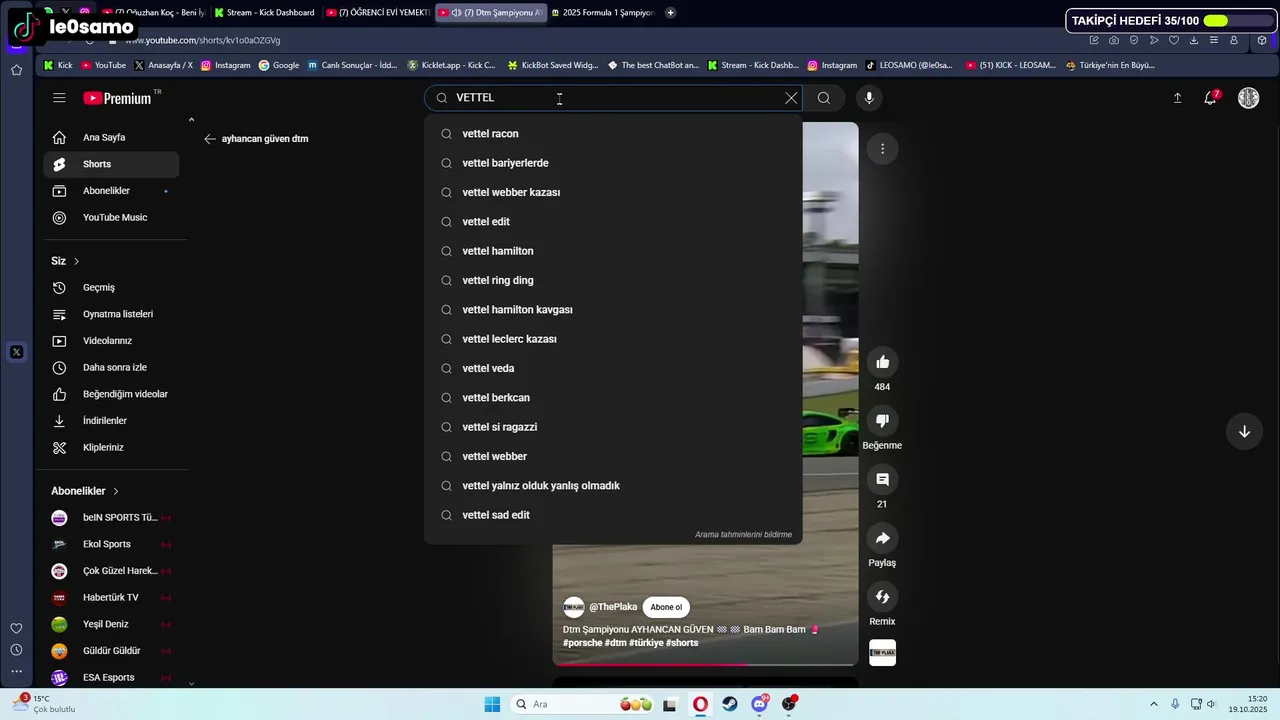
Task: Open Klipleriniz in sidebar
Action: [112, 448]
